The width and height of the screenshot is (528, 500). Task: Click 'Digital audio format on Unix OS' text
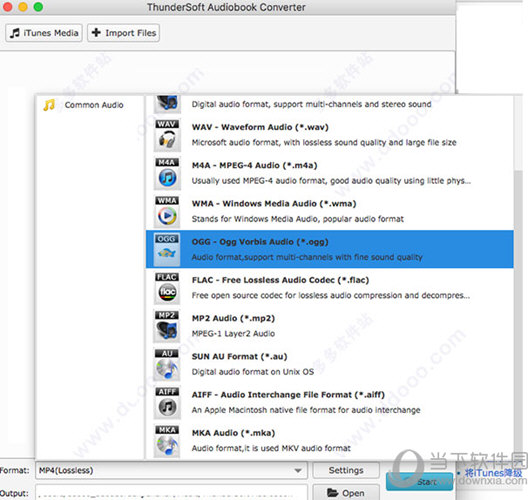pyautogui.click(x=253, y=372)
